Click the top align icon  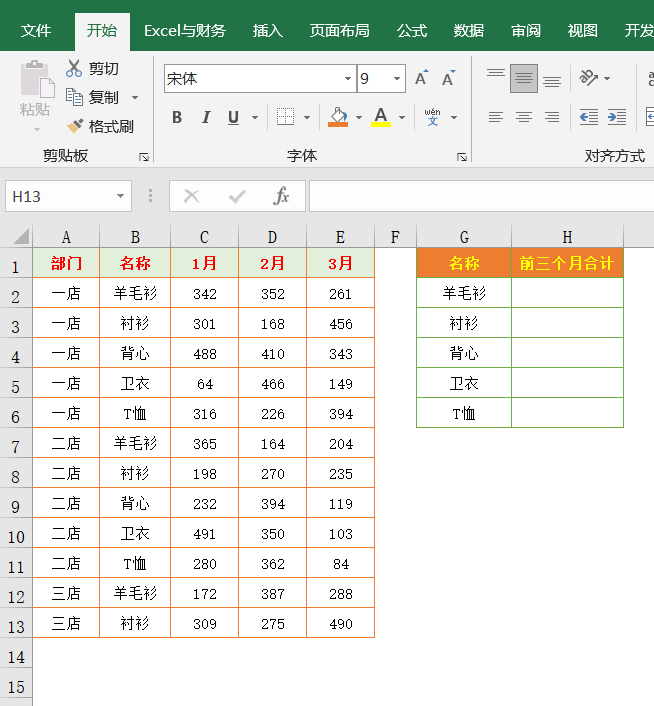click(x=495, y=78)
